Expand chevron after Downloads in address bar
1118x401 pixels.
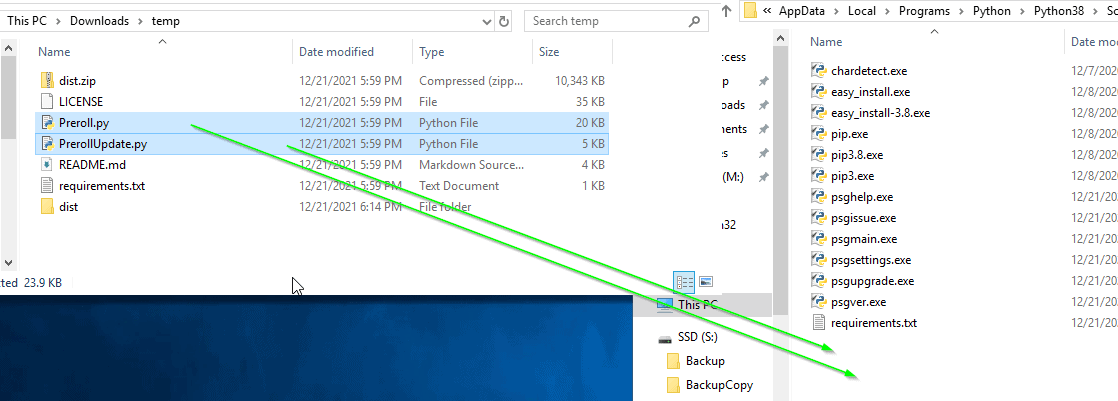[x=140, y=21]
